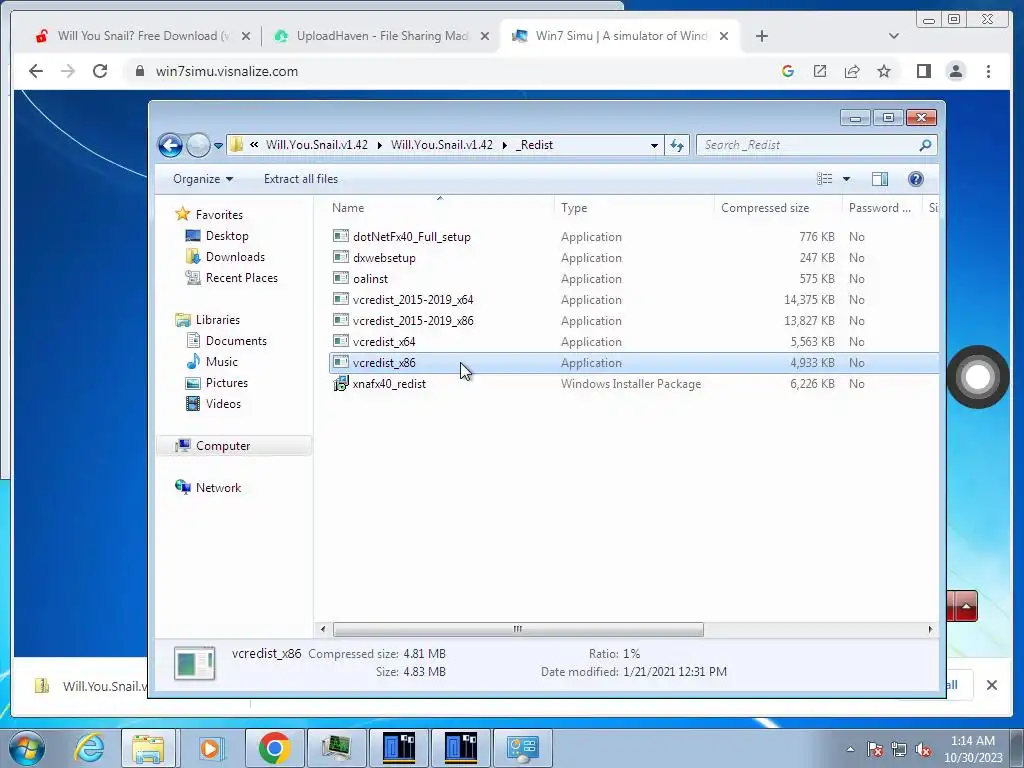
Task: Click the URL win7simu.visnalize.com
Action: [x=227, y=71]
